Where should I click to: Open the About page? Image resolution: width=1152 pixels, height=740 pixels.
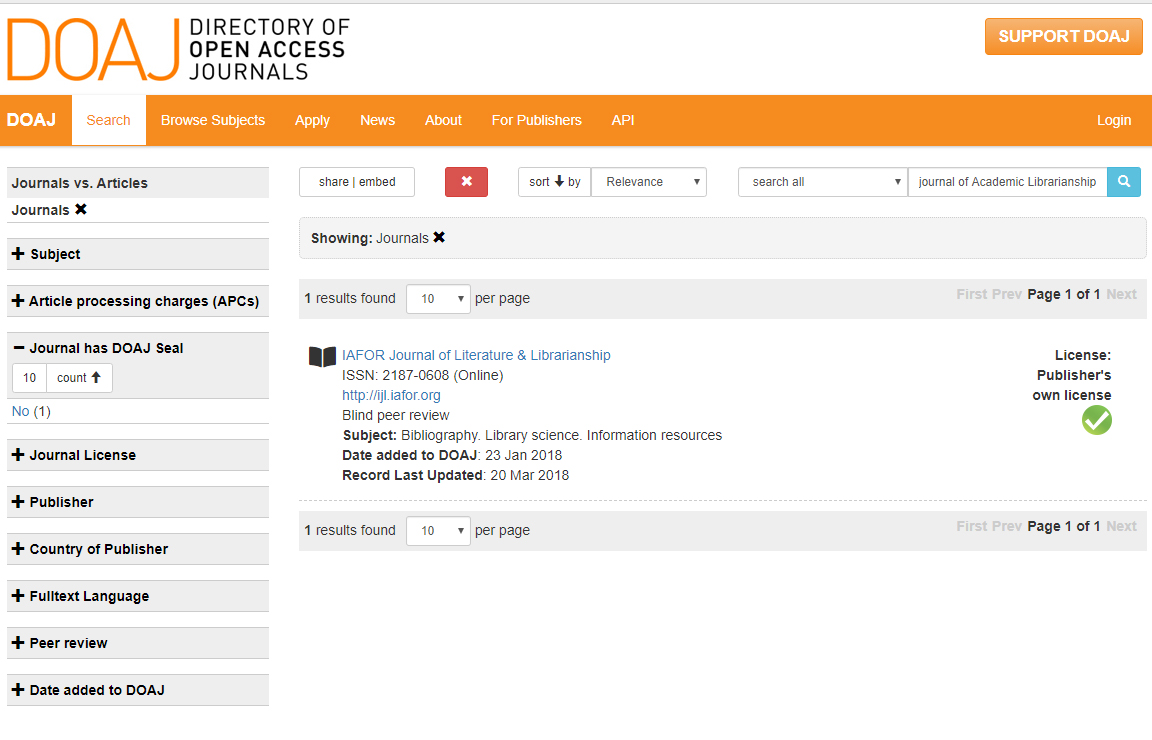point(443,121)
